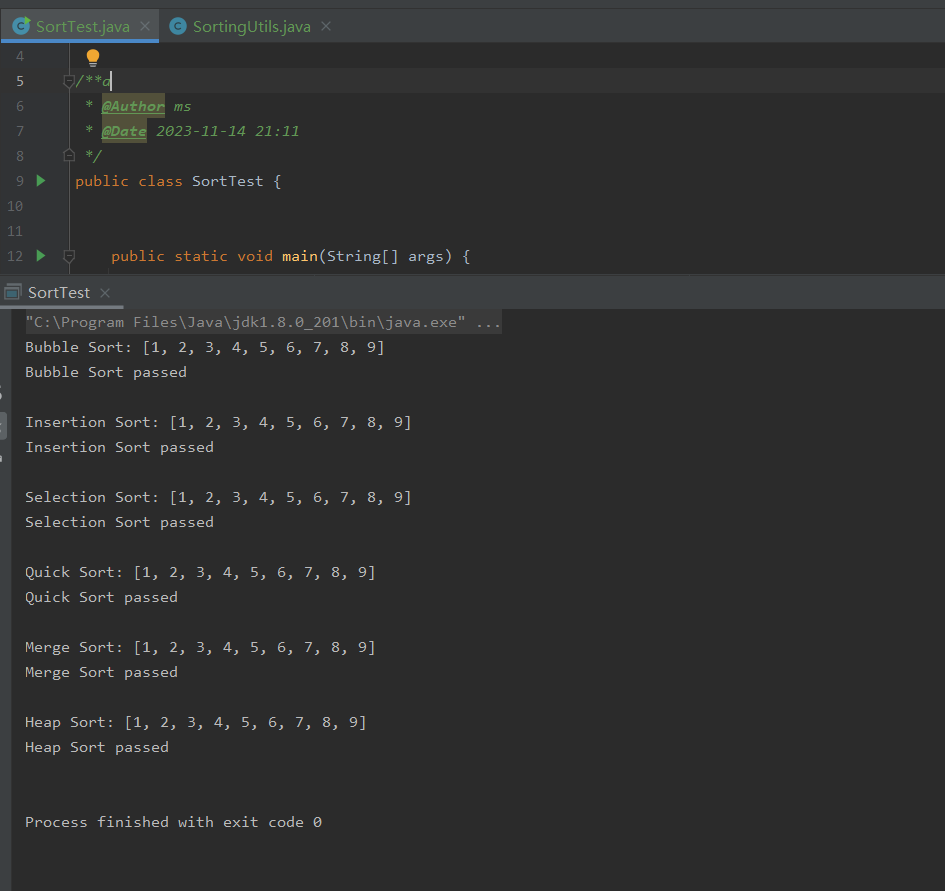Click the SortingUtils.java class file icon
Screen dimensions: 945x891
178,26
